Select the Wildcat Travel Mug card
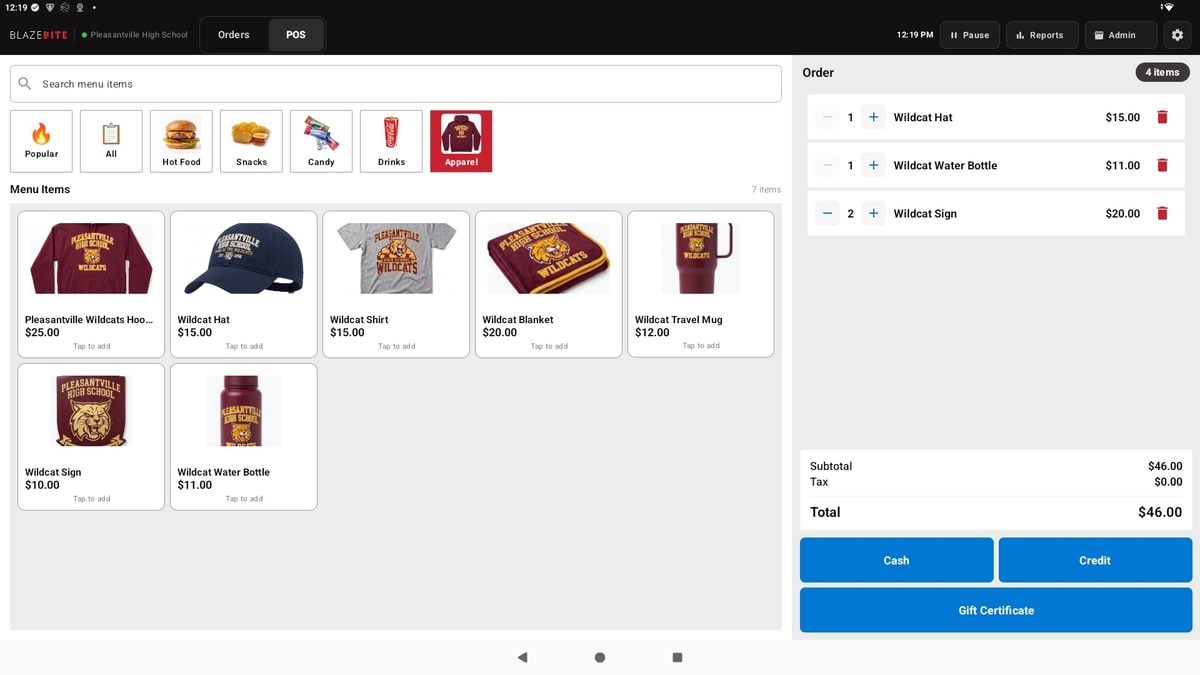The image size is (1200, 675). pyautogui.click(x=701, y=284)
